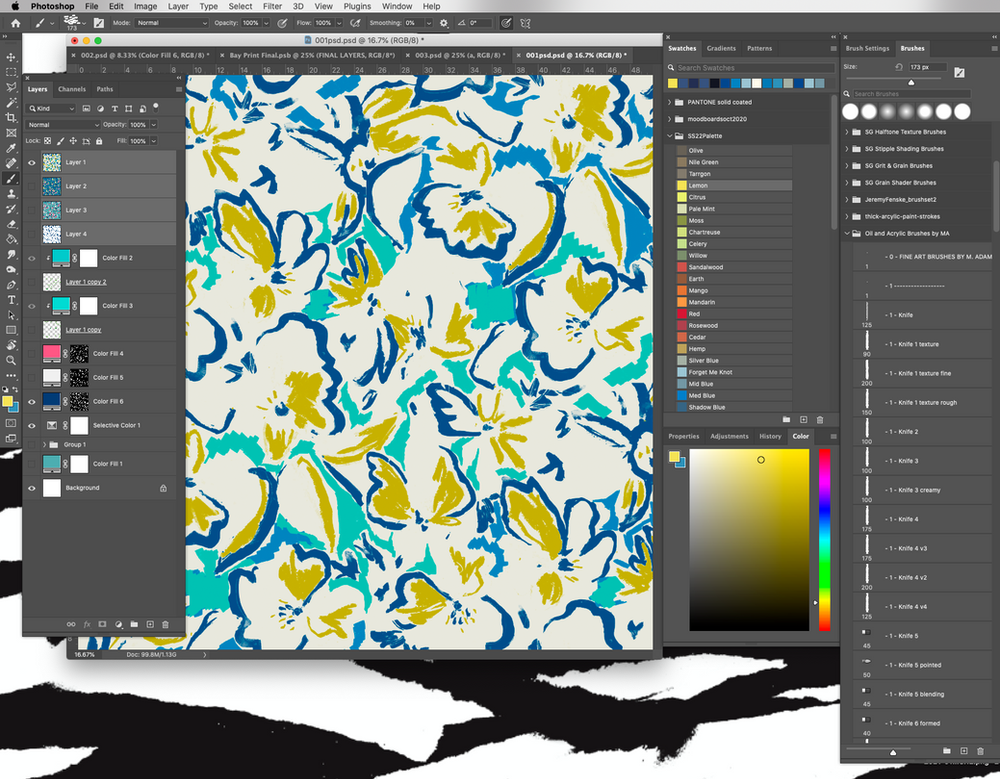1000x779 pixels.
Task: Open the layer blending mode dropdown
Action: point(61,125)
